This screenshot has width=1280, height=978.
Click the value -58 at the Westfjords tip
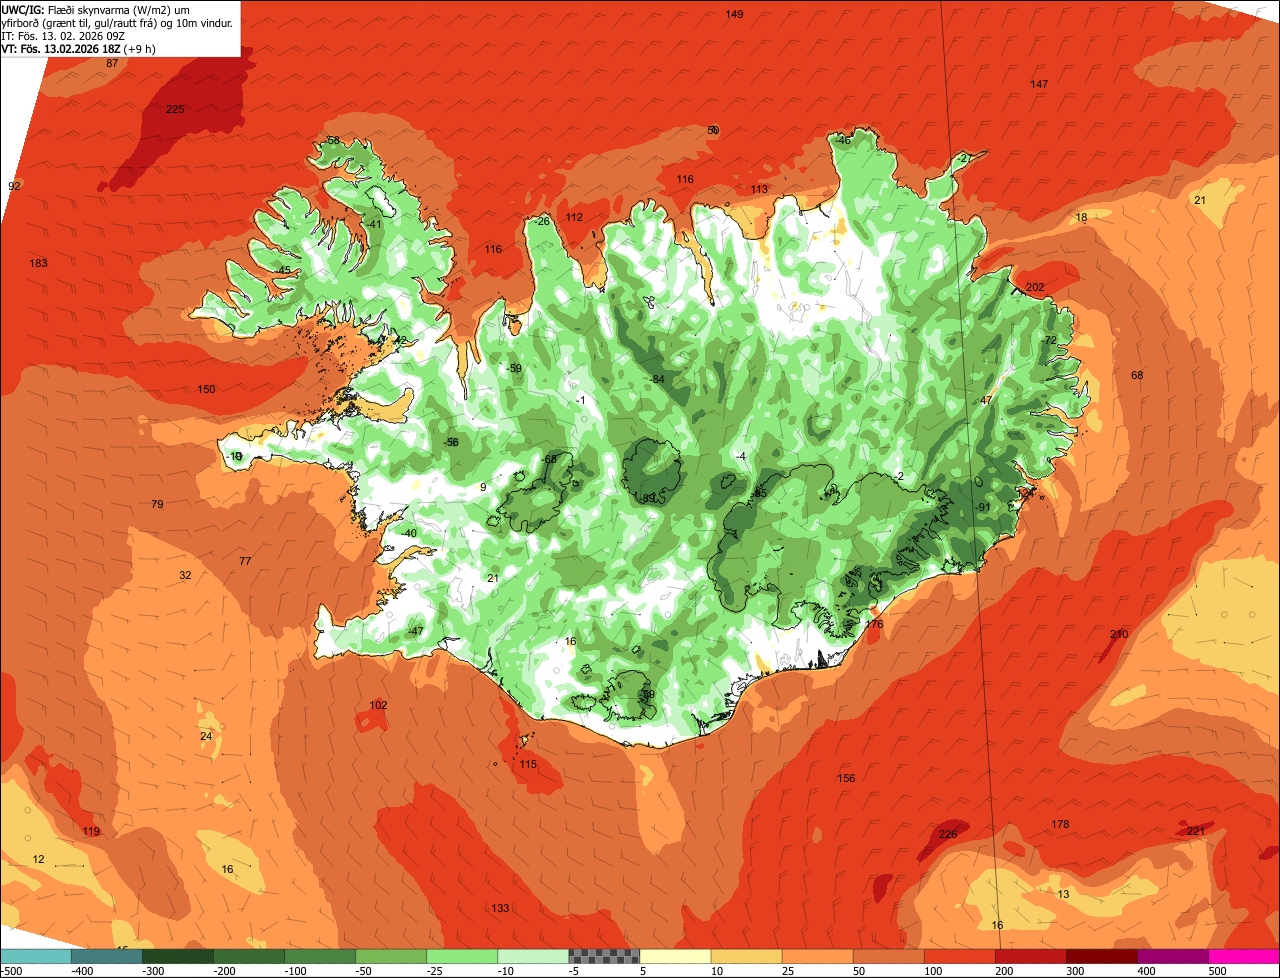pyautogui.click(x=331, y=140)
